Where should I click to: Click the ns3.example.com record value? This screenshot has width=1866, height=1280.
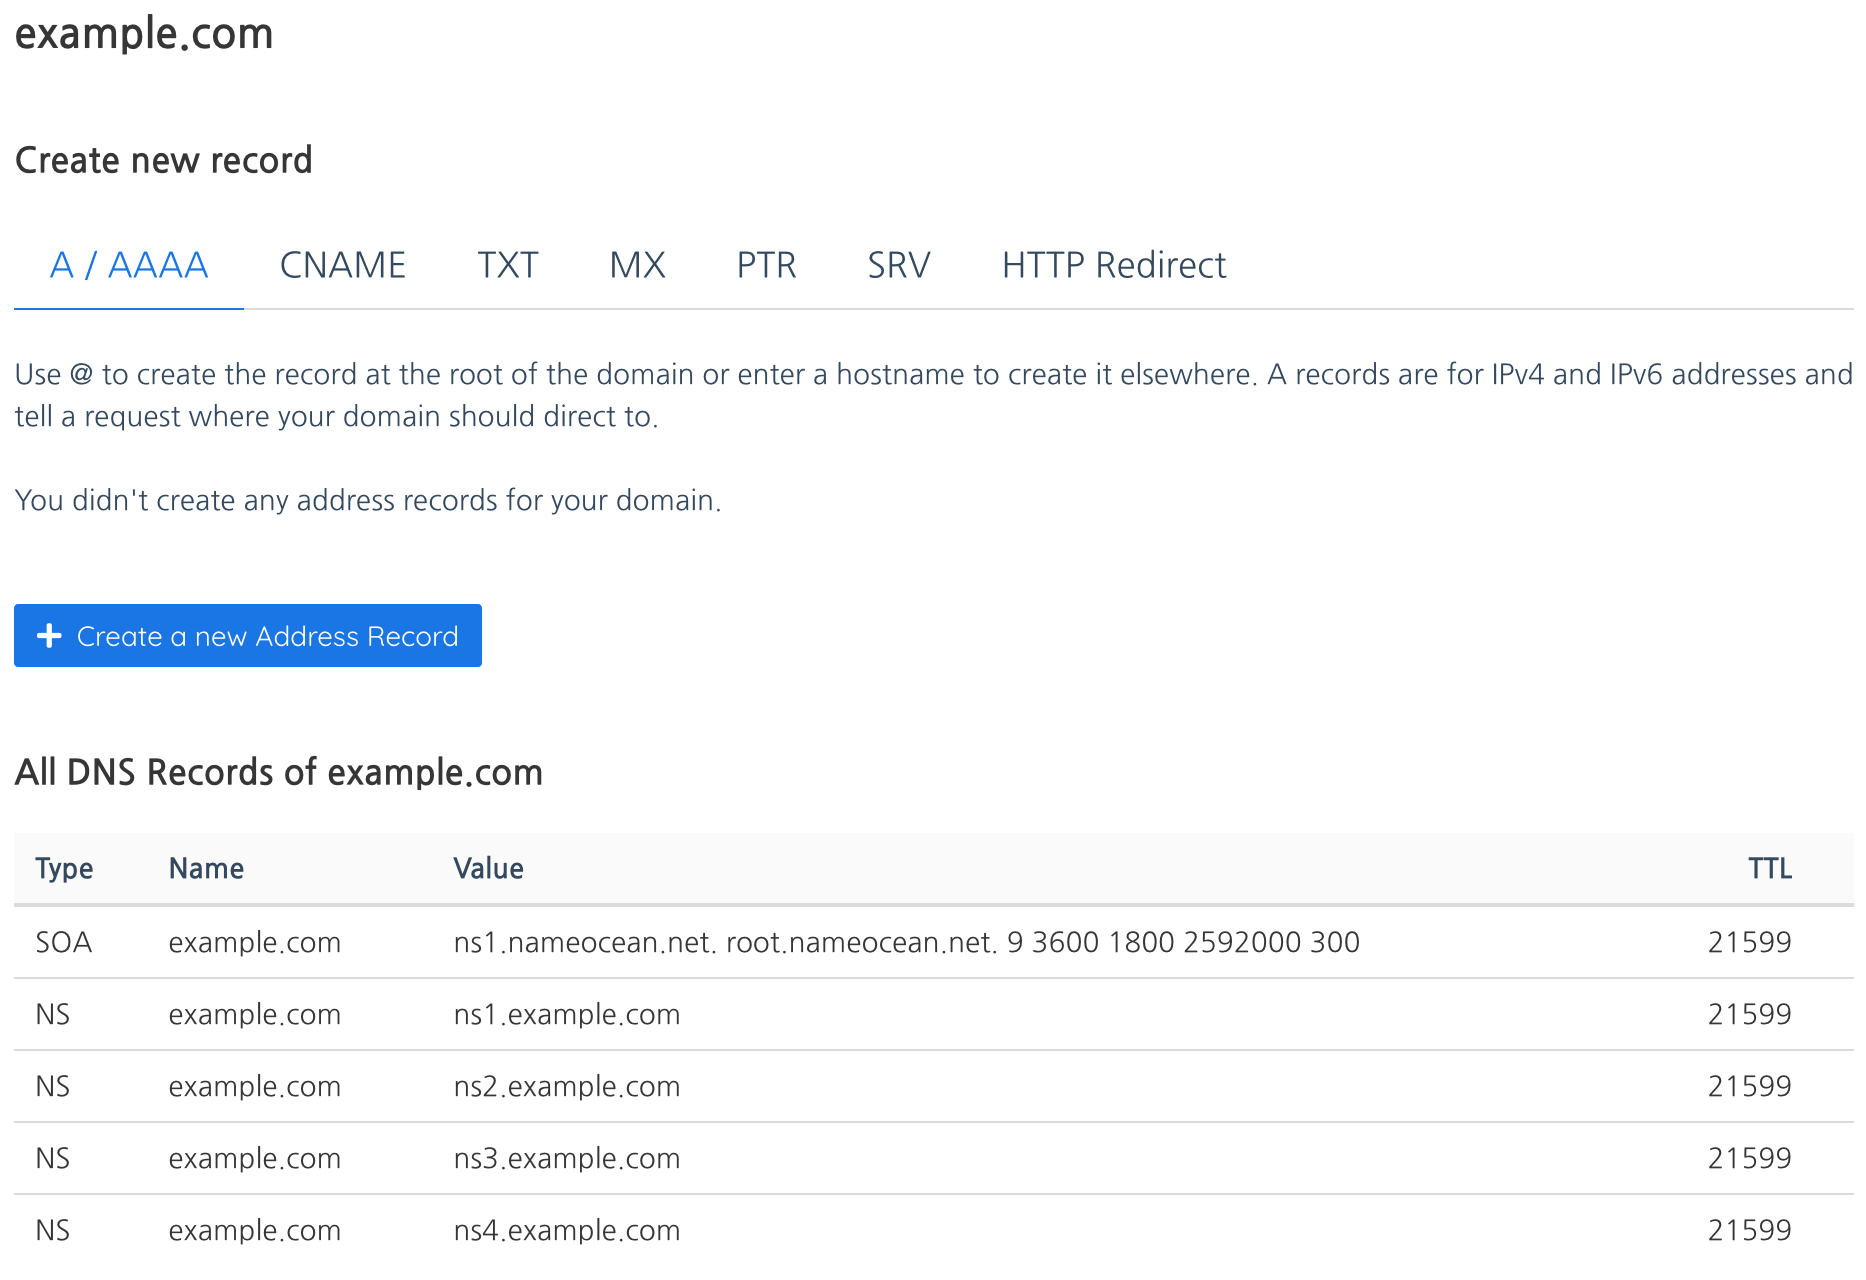click(567, 1158)
